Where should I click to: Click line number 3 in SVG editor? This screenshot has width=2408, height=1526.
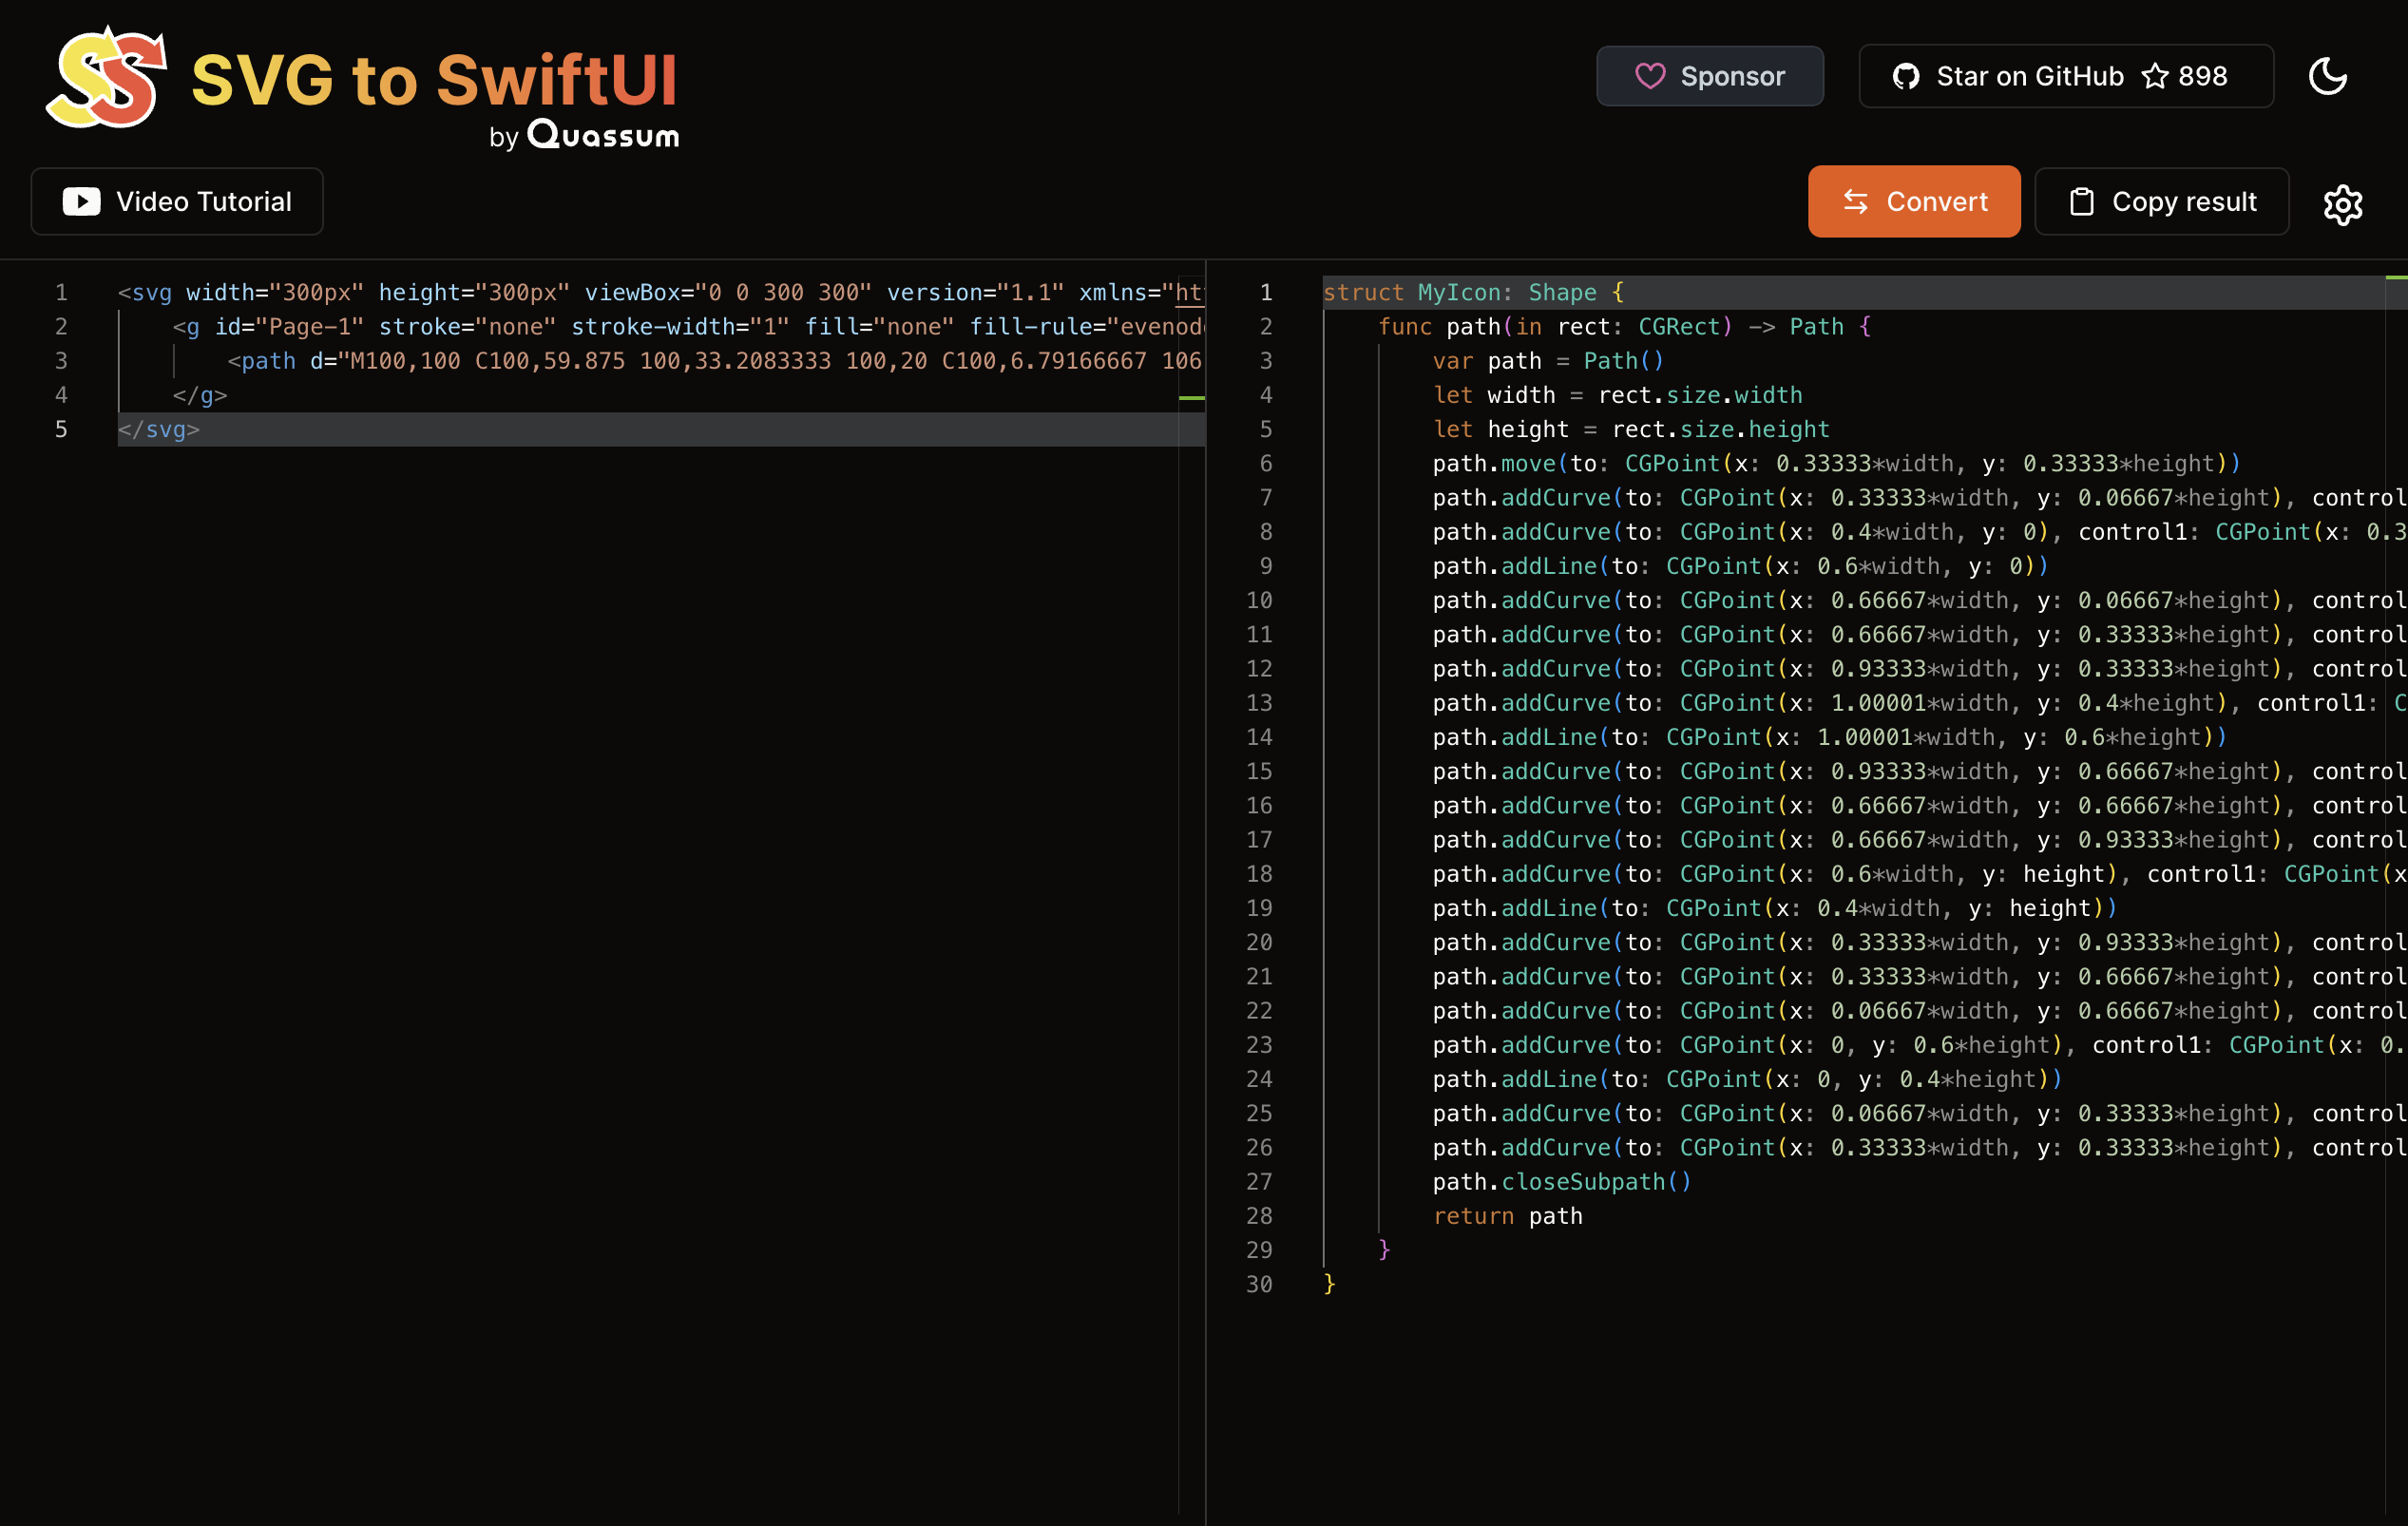pyautogui.click(x=61, y=360)
